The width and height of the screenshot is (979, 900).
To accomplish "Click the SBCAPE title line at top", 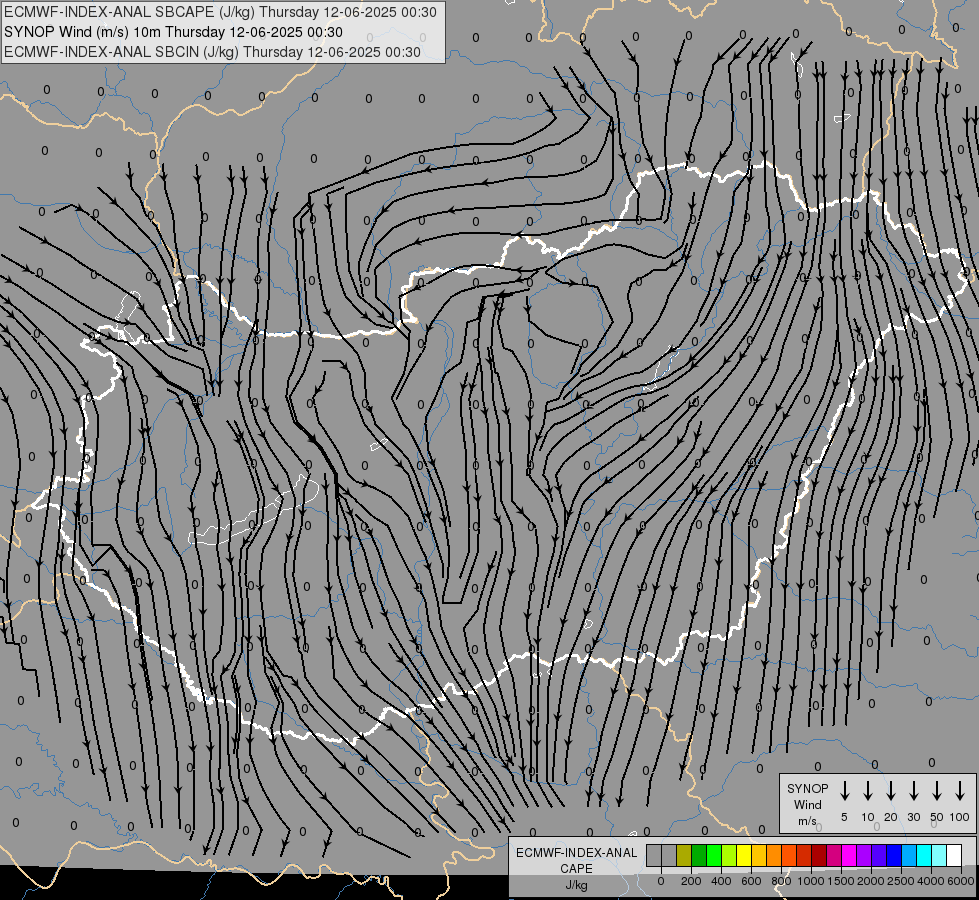I will tap(220, 12).
